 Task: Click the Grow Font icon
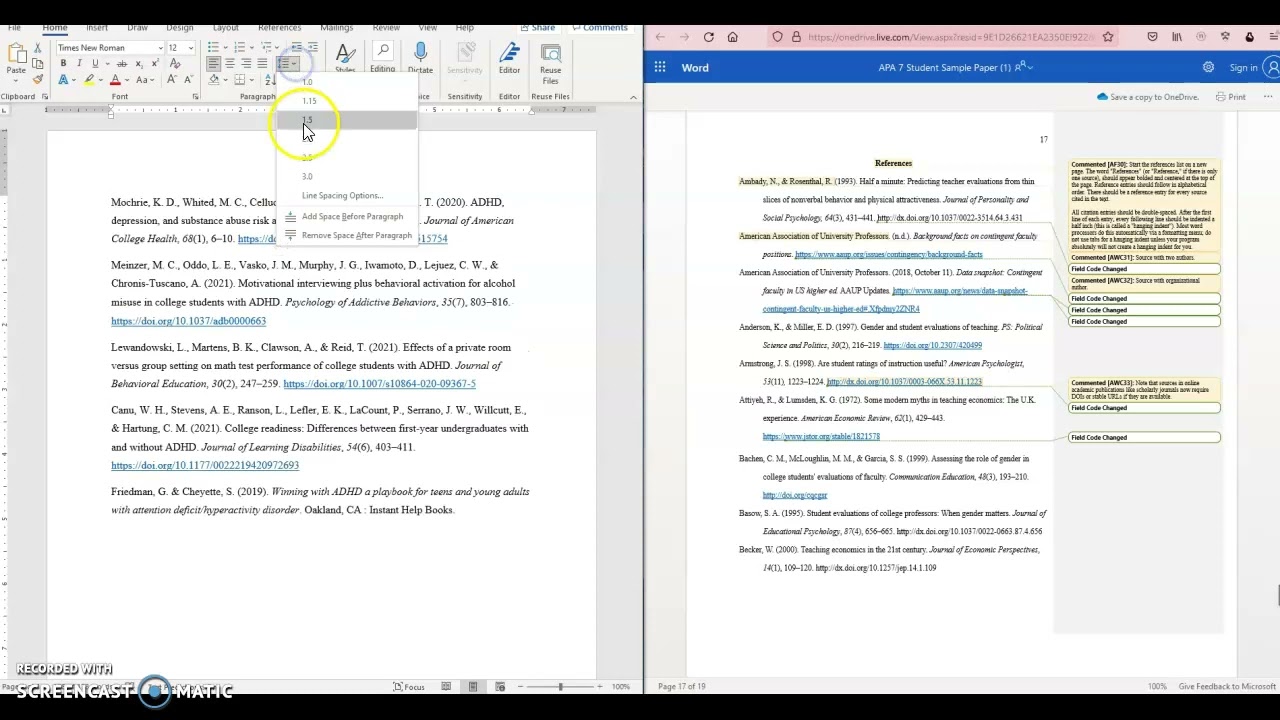(172, 80)
